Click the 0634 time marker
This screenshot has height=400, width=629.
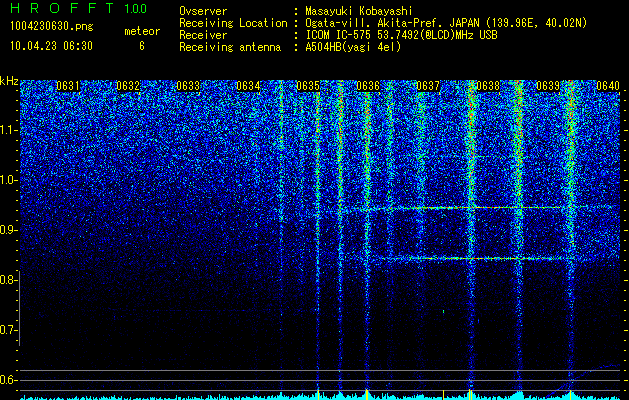coord(248,86)
